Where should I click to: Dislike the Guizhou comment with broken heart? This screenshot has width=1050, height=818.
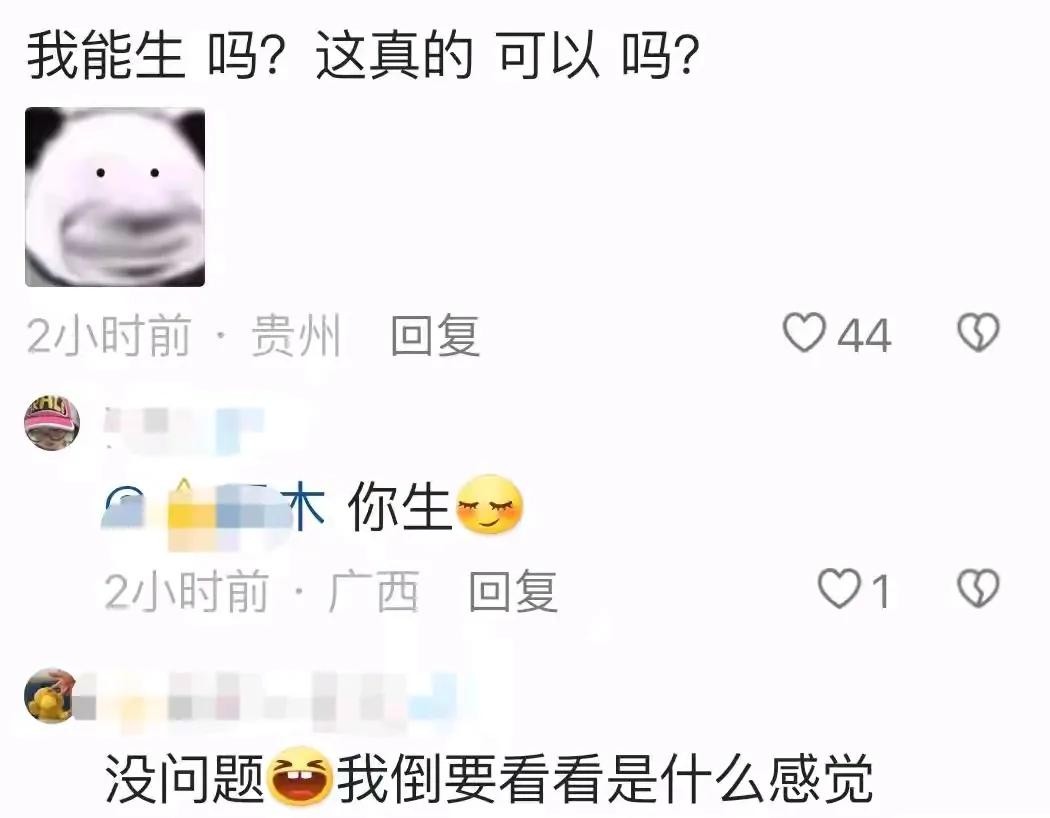978,333
